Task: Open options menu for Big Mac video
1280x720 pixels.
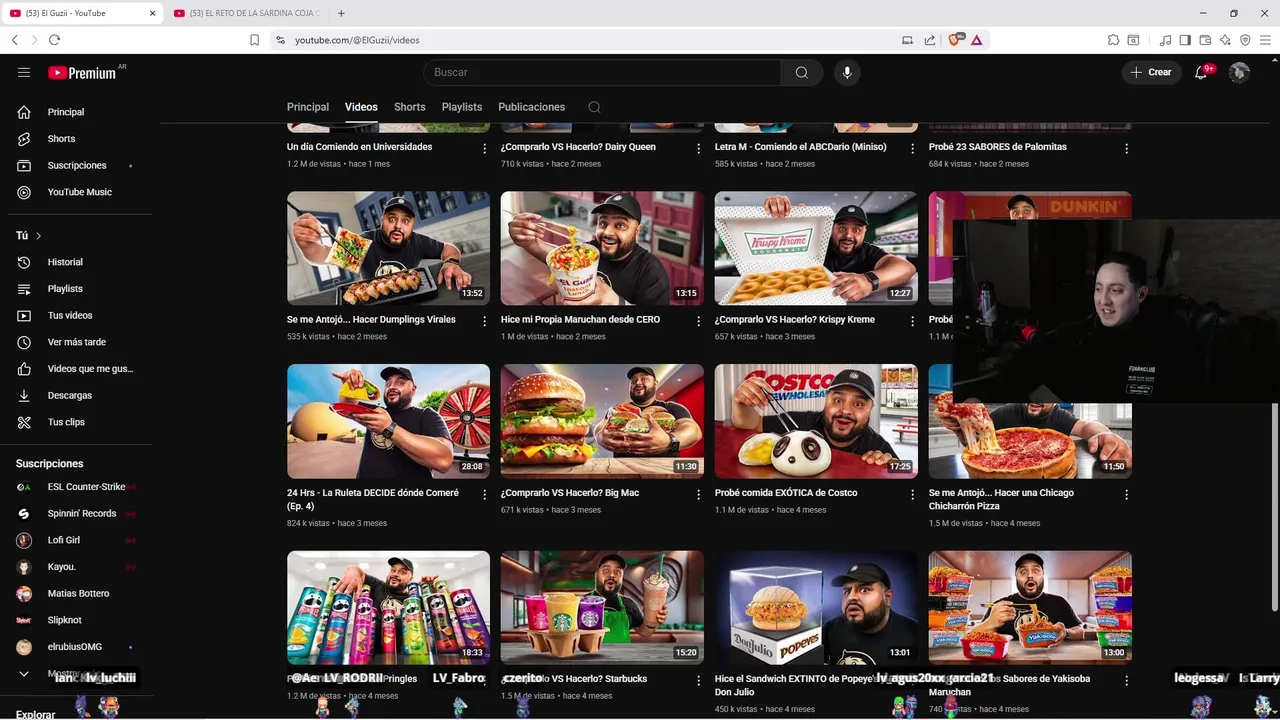Action: click(x=698, y=494)
